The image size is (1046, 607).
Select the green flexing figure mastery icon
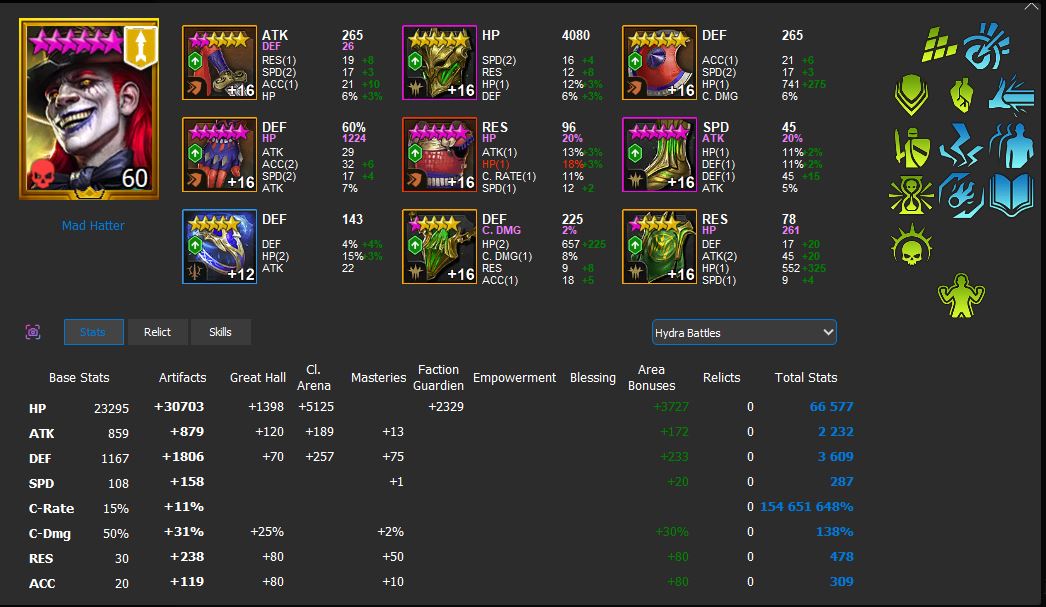960,293
